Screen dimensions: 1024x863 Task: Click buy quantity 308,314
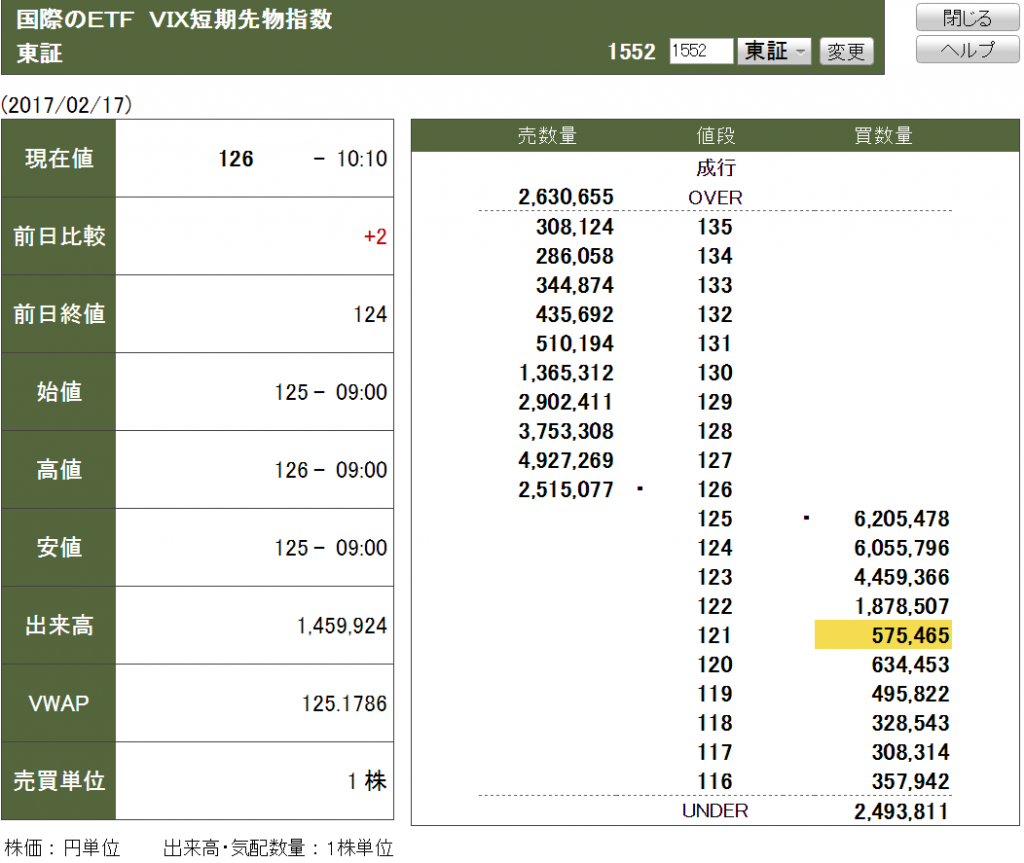[x=910, y=753]
